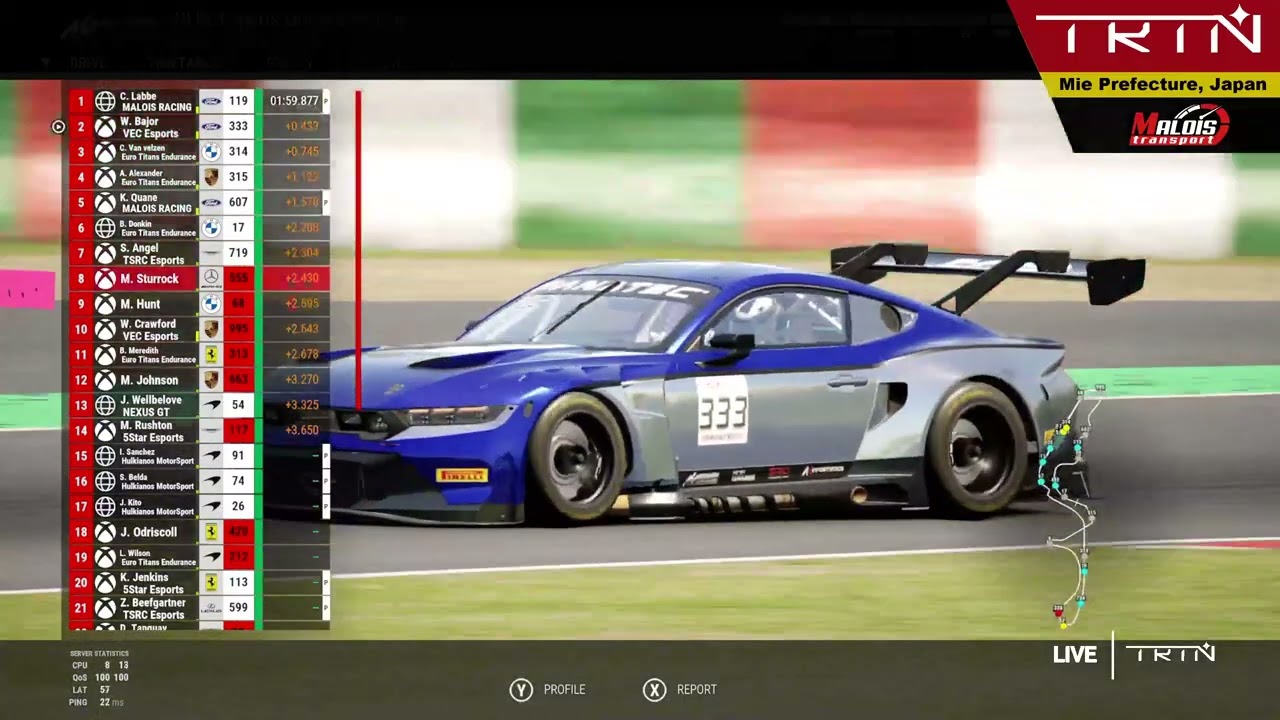Click car number 119
This screenshot has width=1280, height=720.
238,101
